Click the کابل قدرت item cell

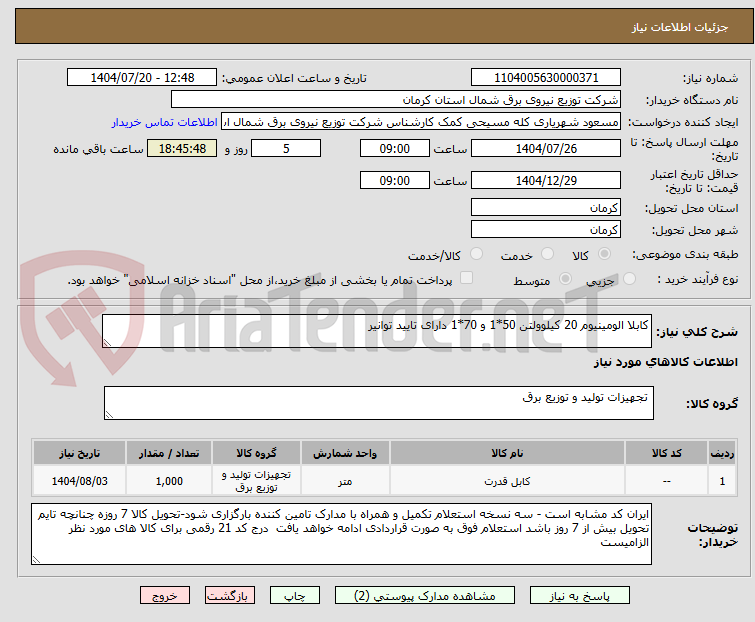(508, 481)
